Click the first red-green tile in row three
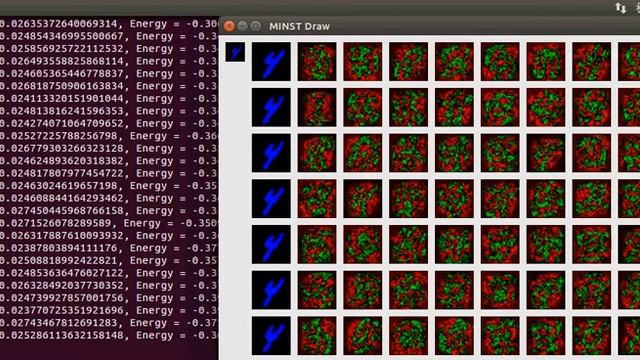The image size is (640, 360). coord(317,153)
